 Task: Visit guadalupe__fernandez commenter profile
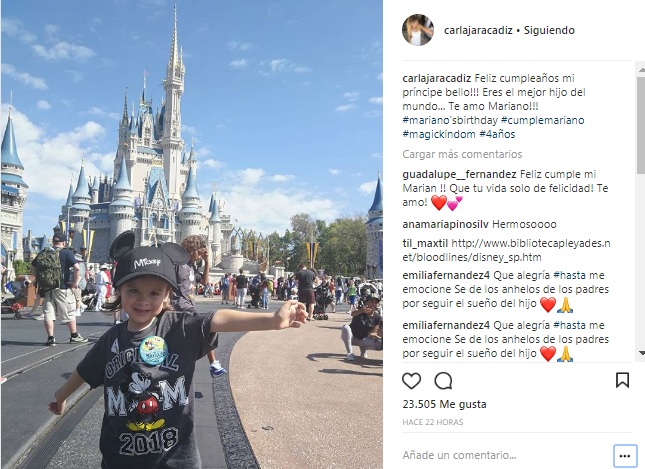tap(459, 174)
